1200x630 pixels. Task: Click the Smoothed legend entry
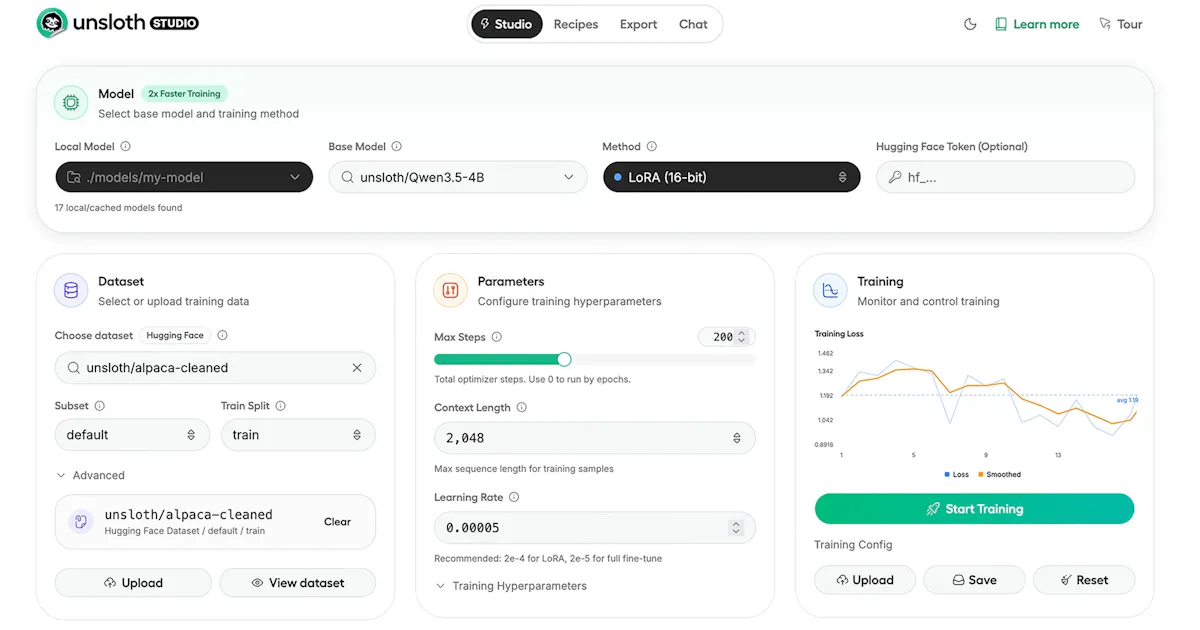click(x=1000, y=475)
